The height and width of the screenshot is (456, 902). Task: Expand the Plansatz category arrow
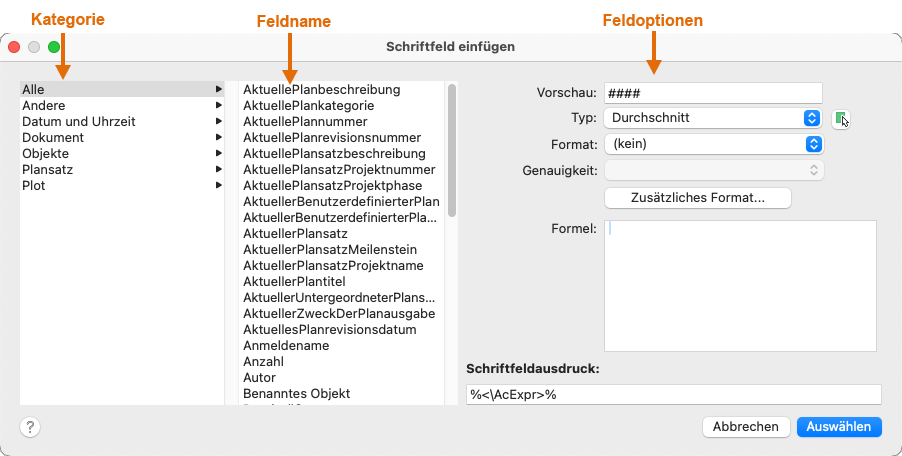click(219, 170)
